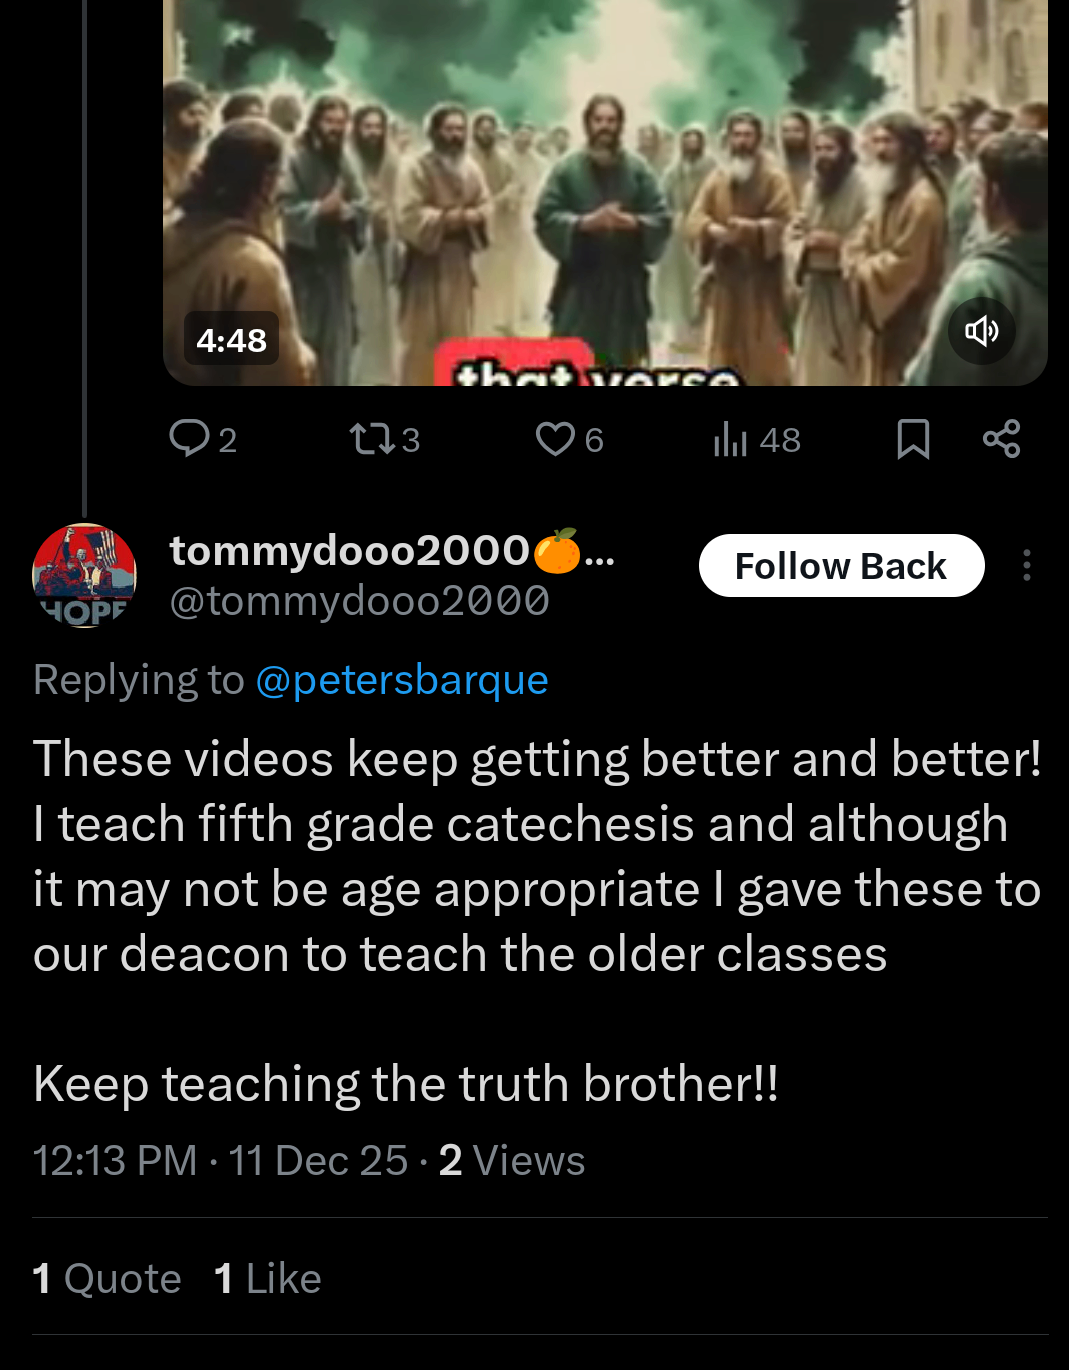Click the reply text body
This screenshot has width=1069, height=1370.
tap(537, 855)
